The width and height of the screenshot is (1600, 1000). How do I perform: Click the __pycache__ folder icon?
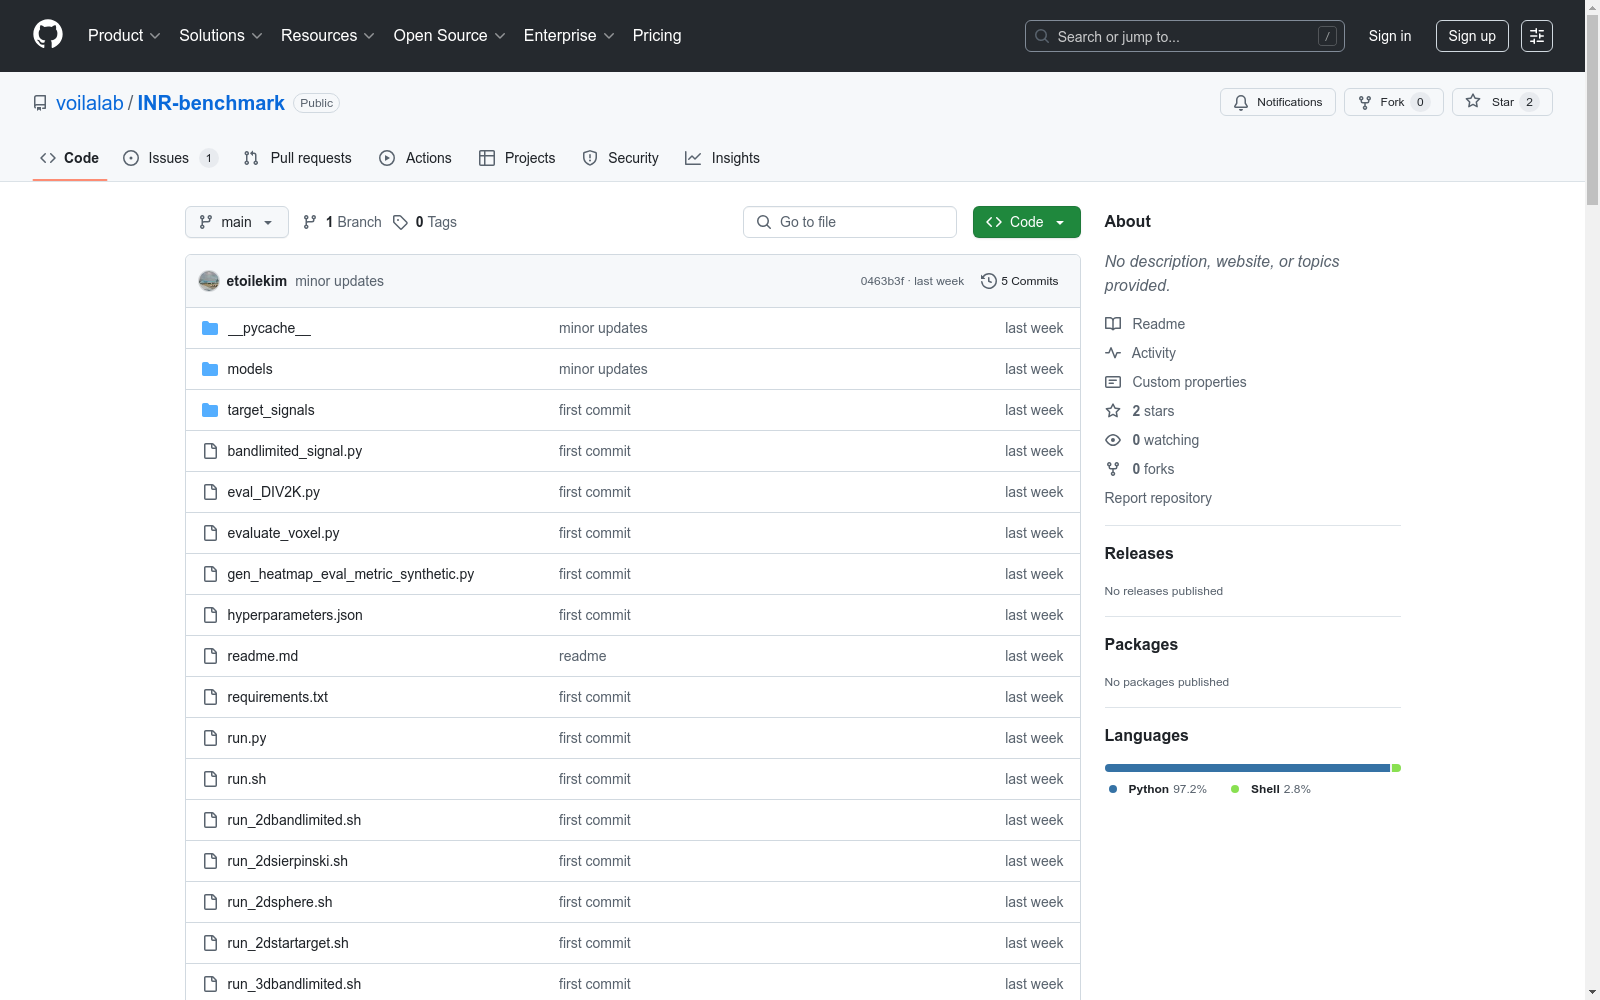(x=210, y=328)
